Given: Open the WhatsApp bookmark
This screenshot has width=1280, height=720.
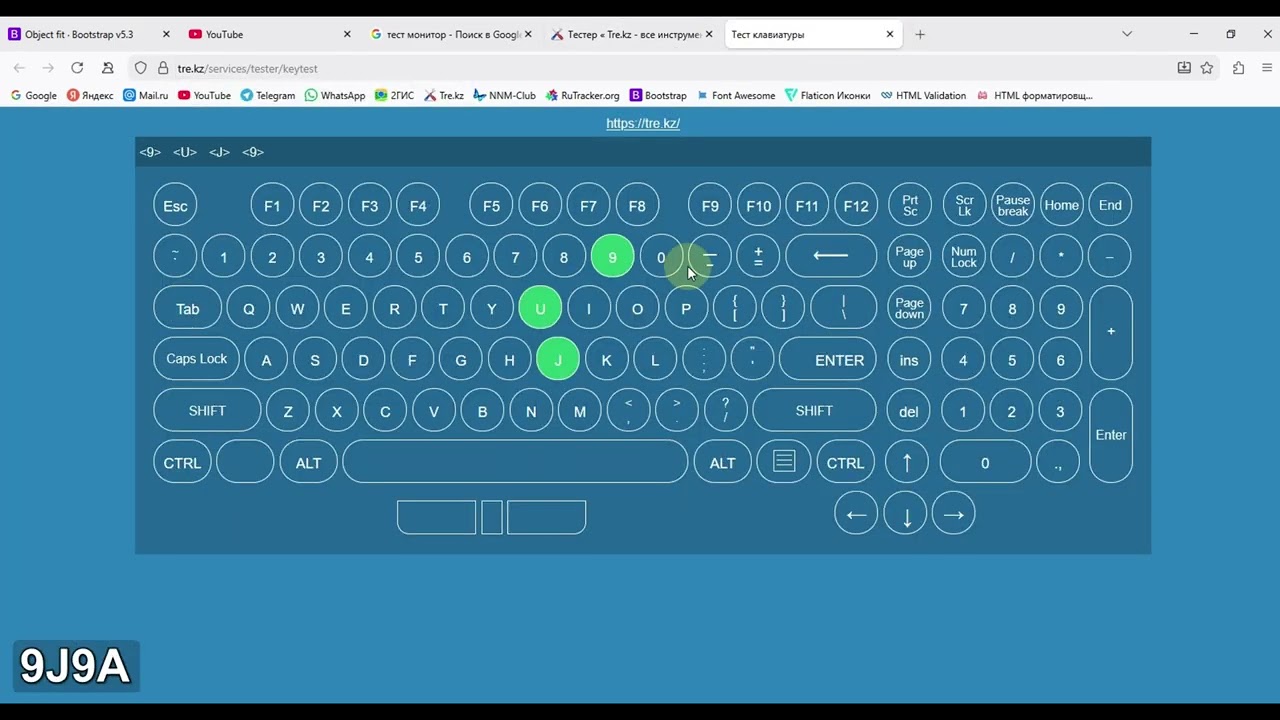Looking at the screenshot, I should point(335,95).
